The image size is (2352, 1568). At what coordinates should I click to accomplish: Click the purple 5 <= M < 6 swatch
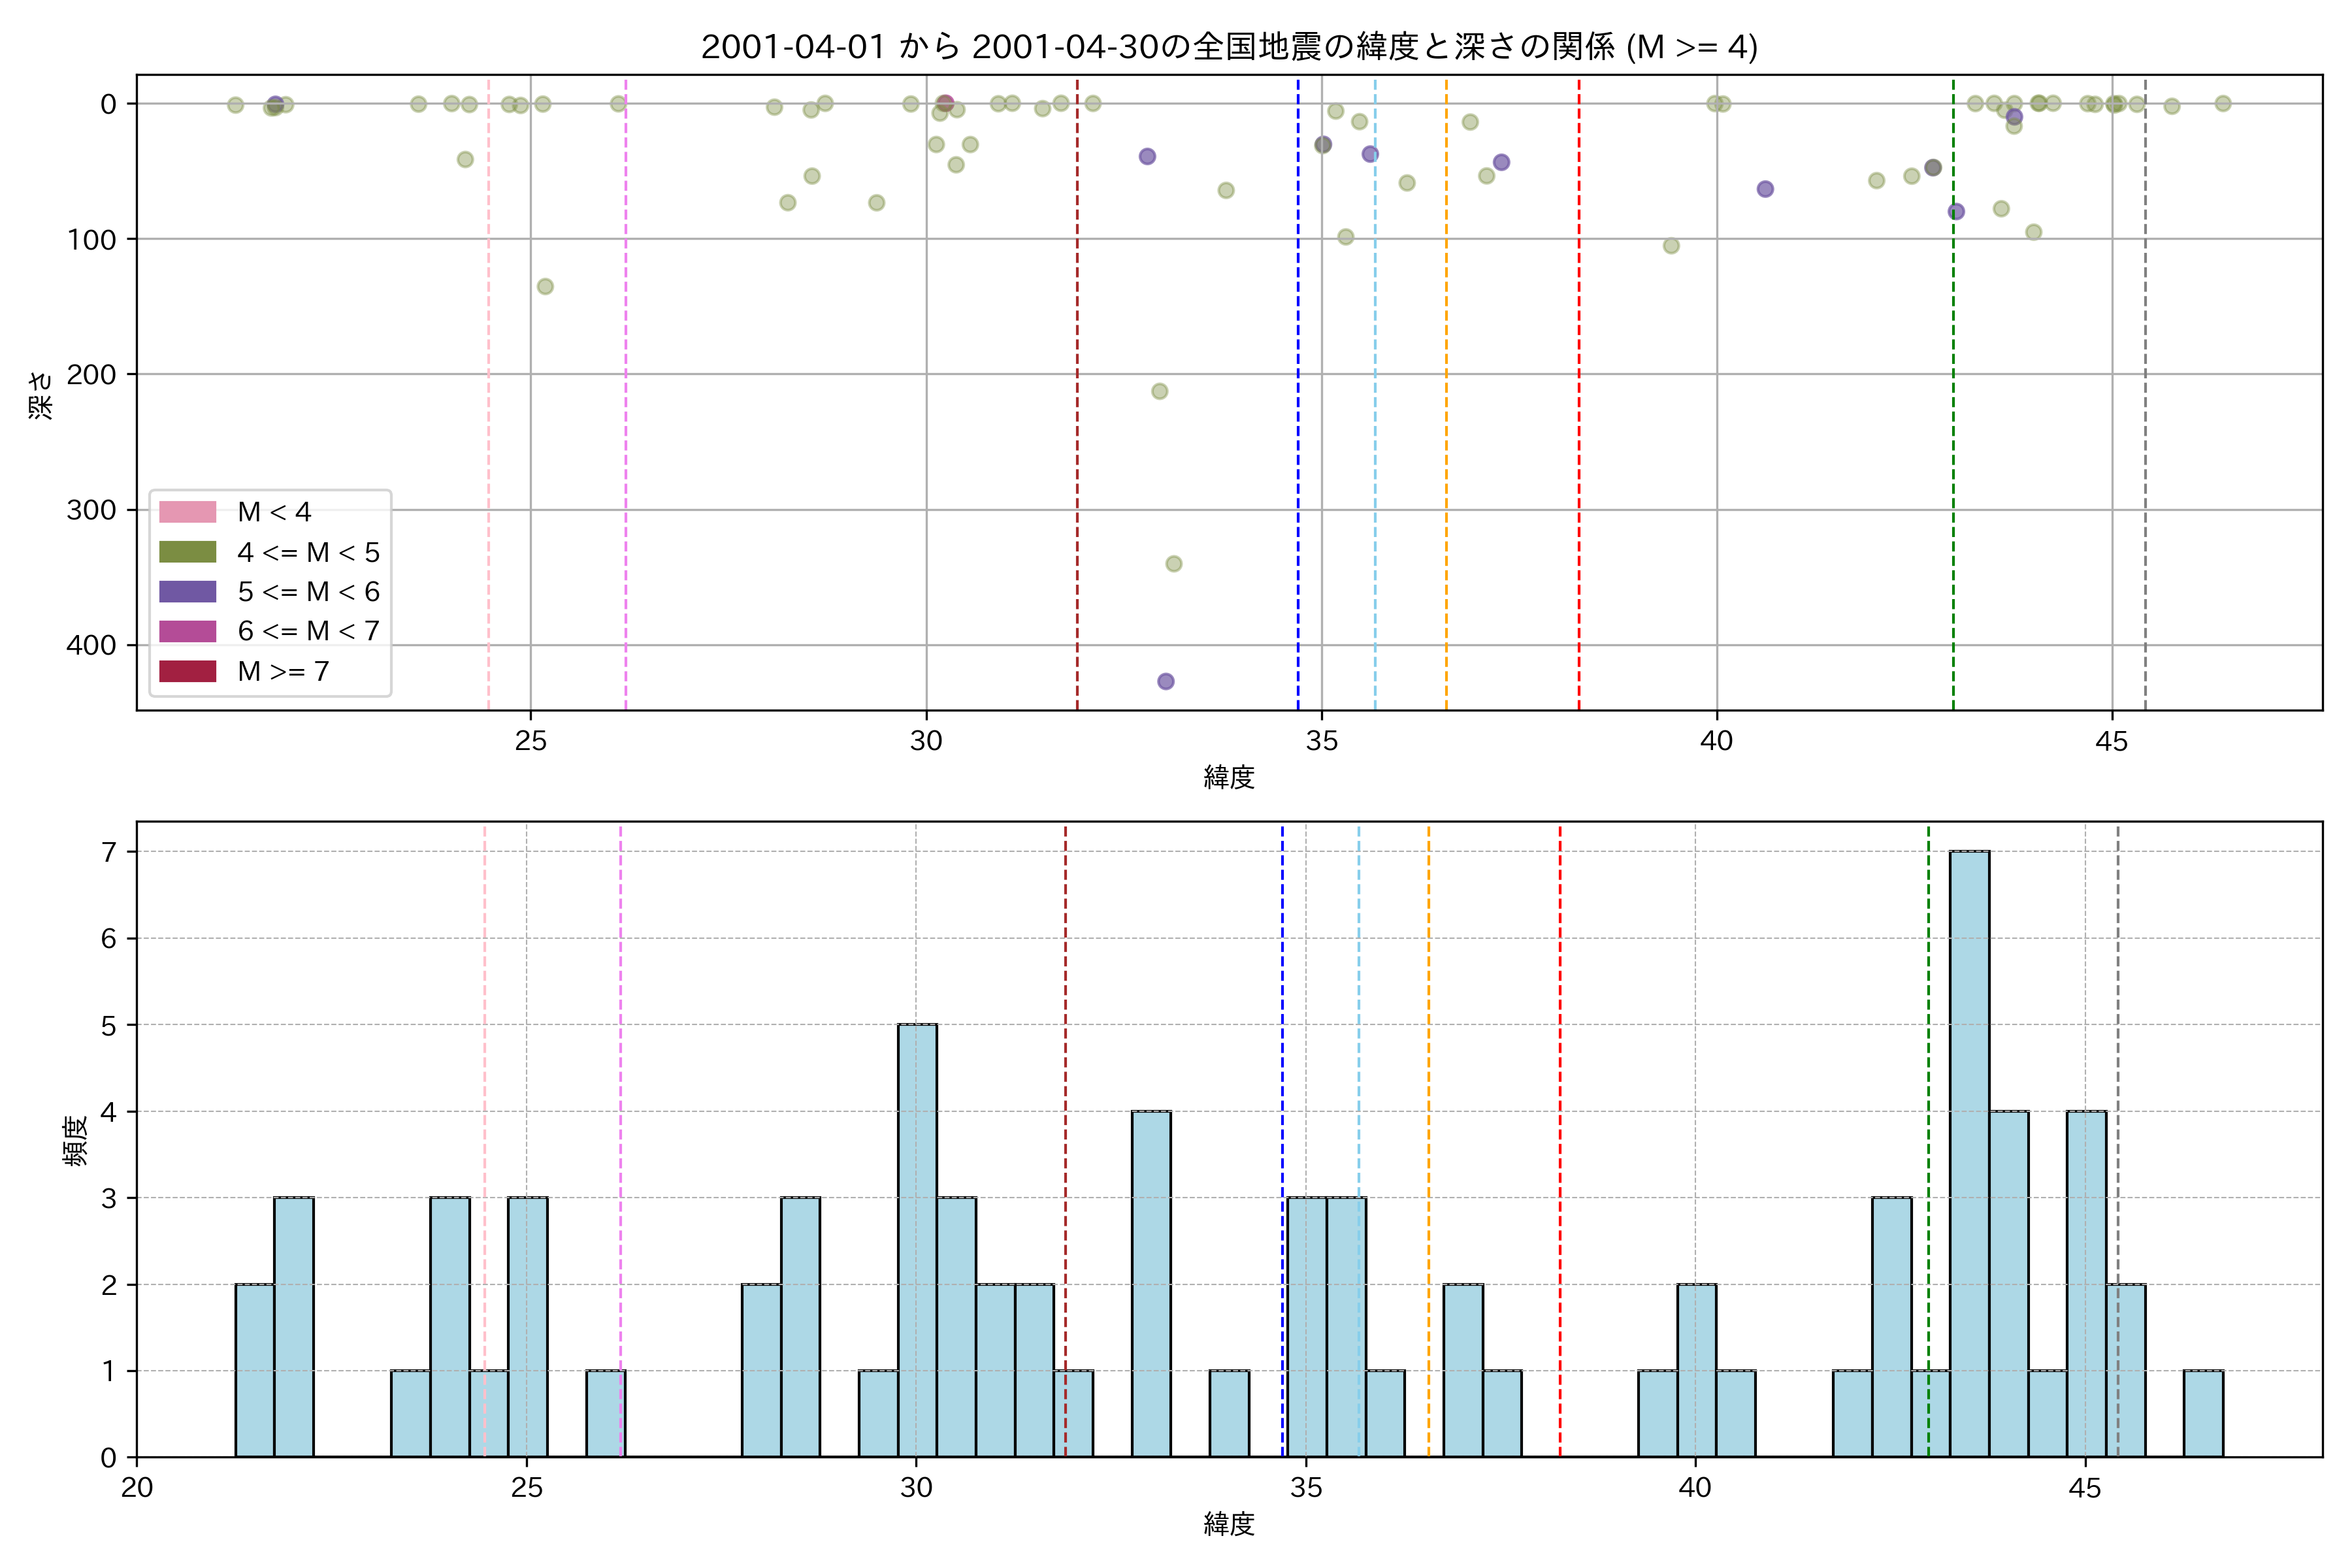(x=187, y=592)
